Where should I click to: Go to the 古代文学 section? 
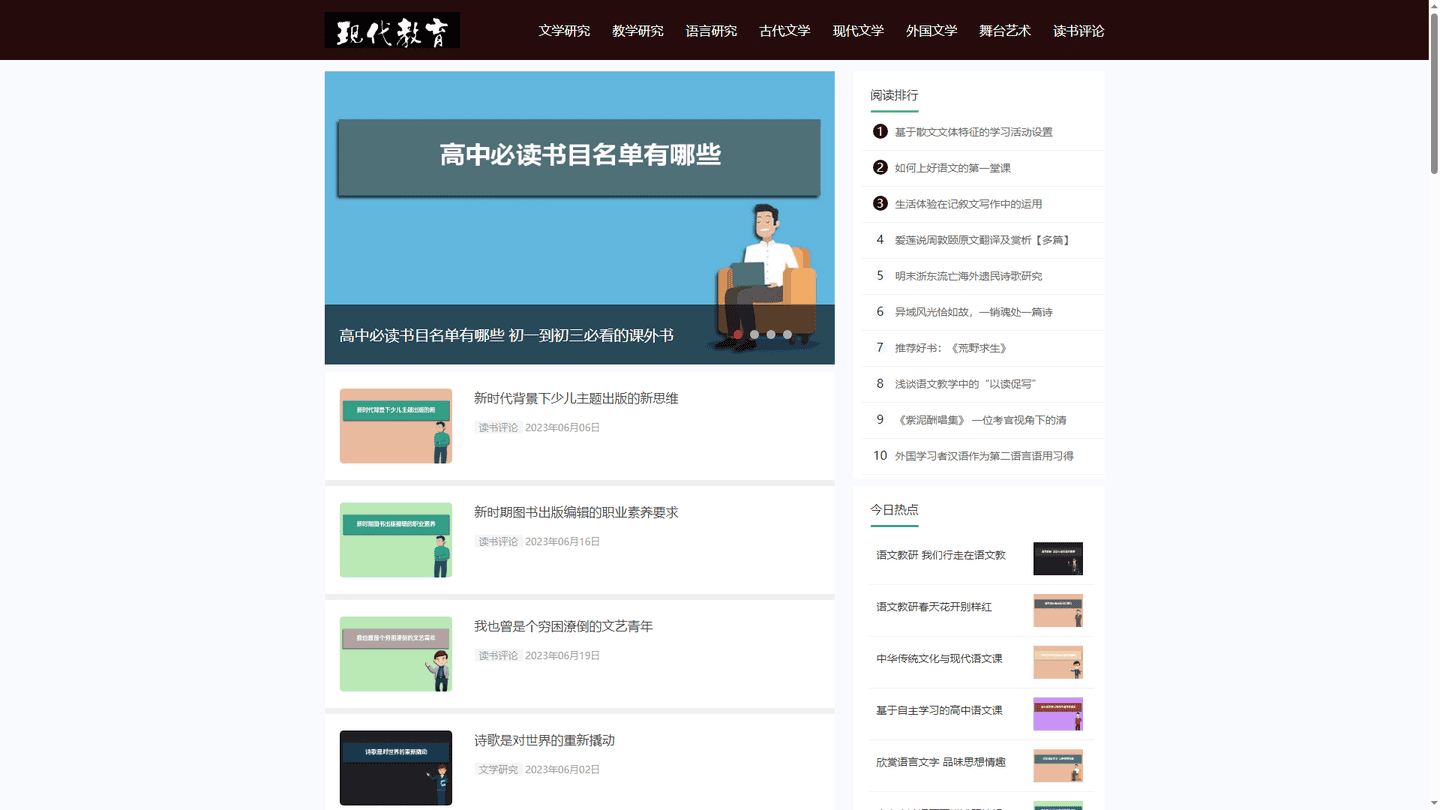[785, 31]
